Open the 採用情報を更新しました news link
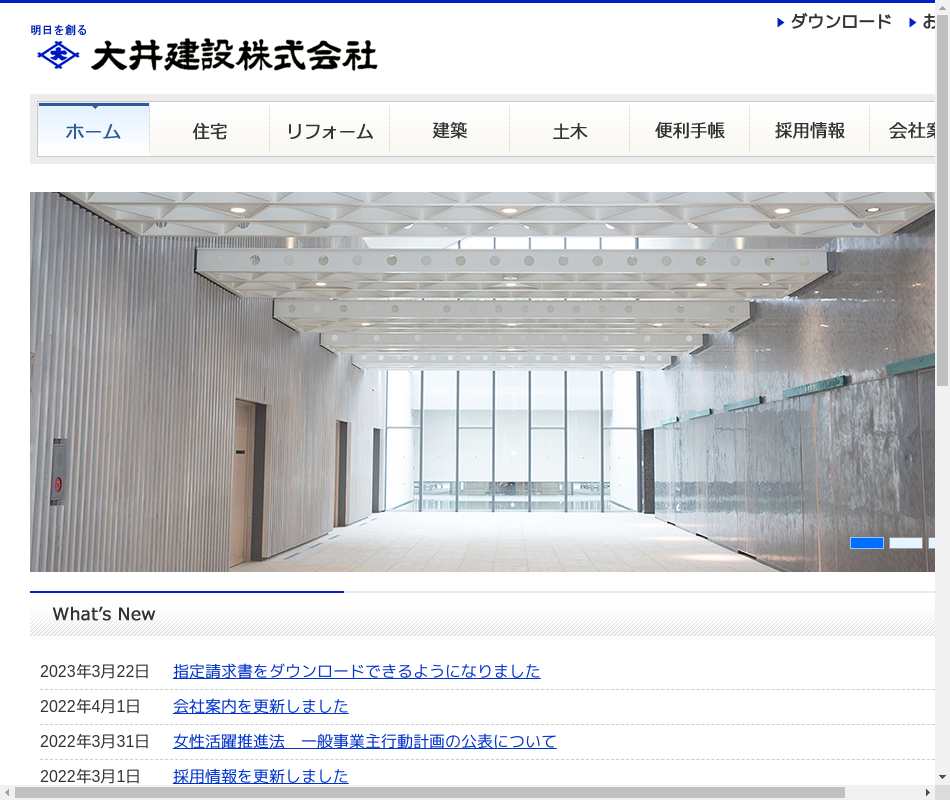950x800 pixels. point(260,776)
